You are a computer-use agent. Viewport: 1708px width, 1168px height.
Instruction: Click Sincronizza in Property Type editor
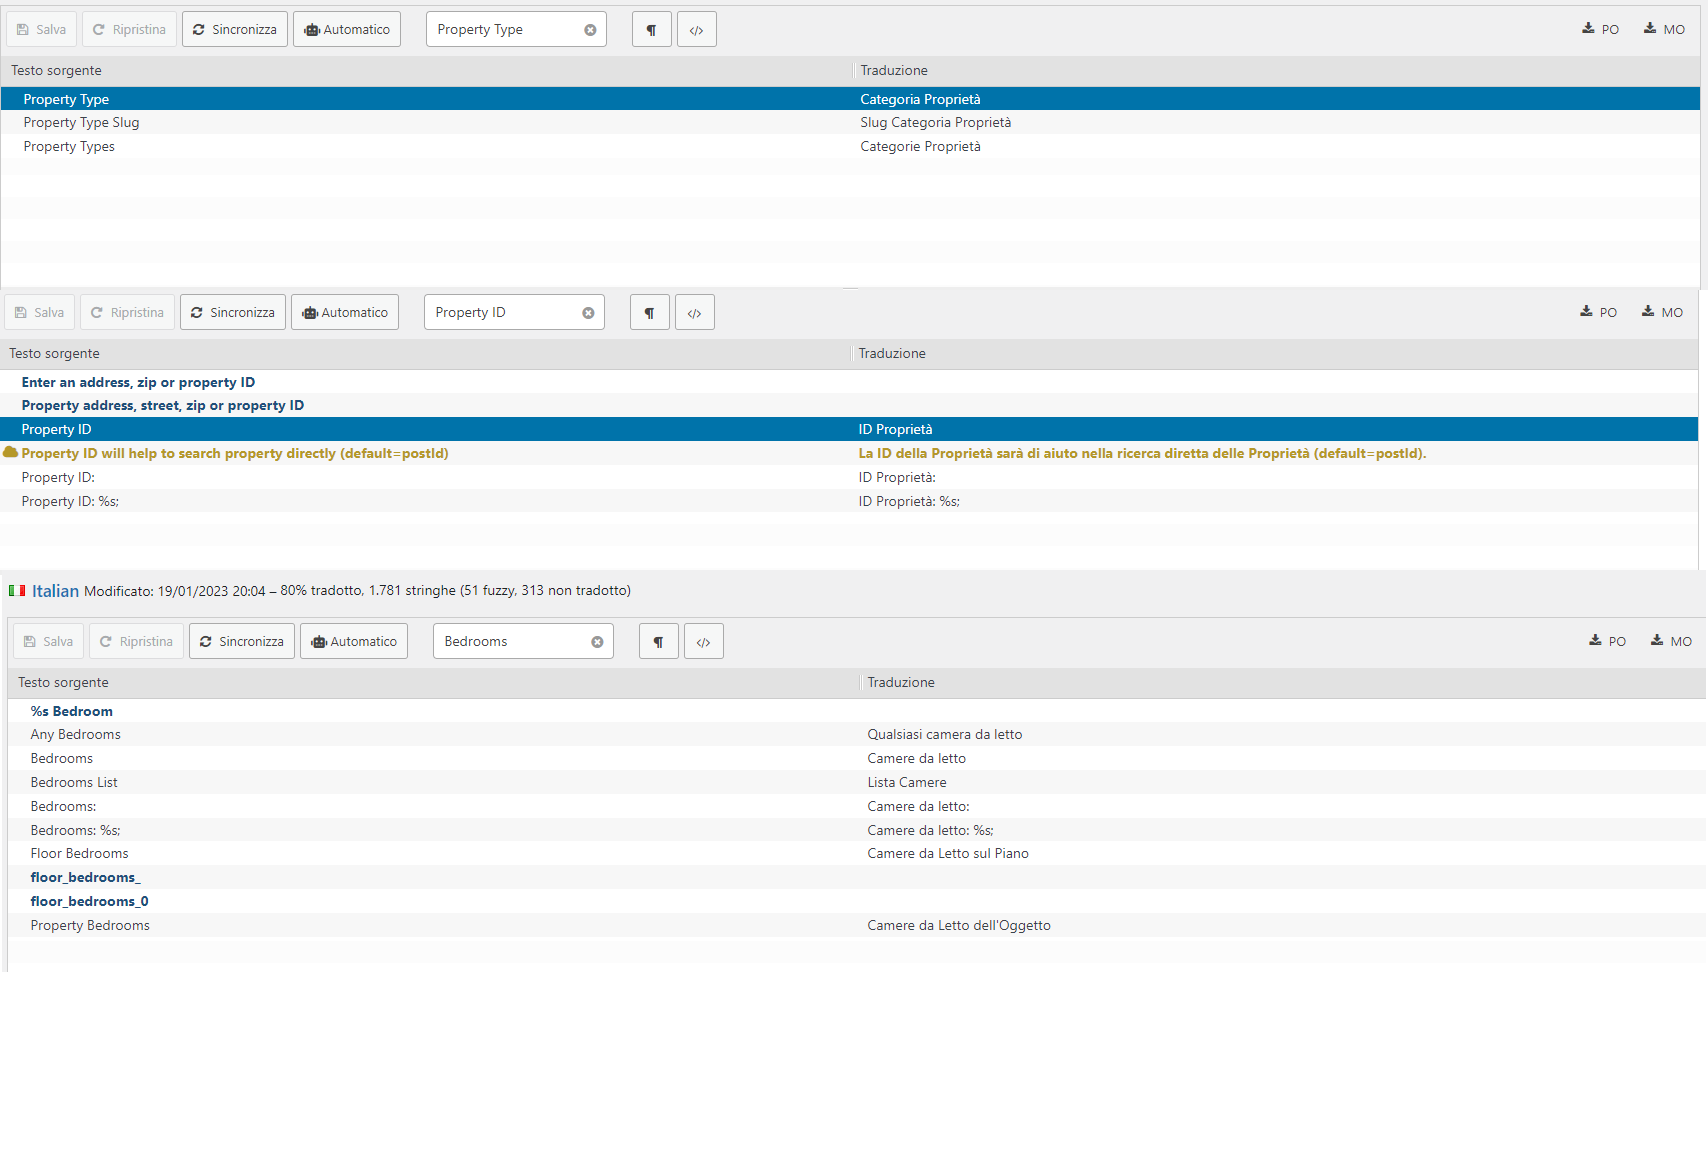pyautogui.click(x=235, y=30)
